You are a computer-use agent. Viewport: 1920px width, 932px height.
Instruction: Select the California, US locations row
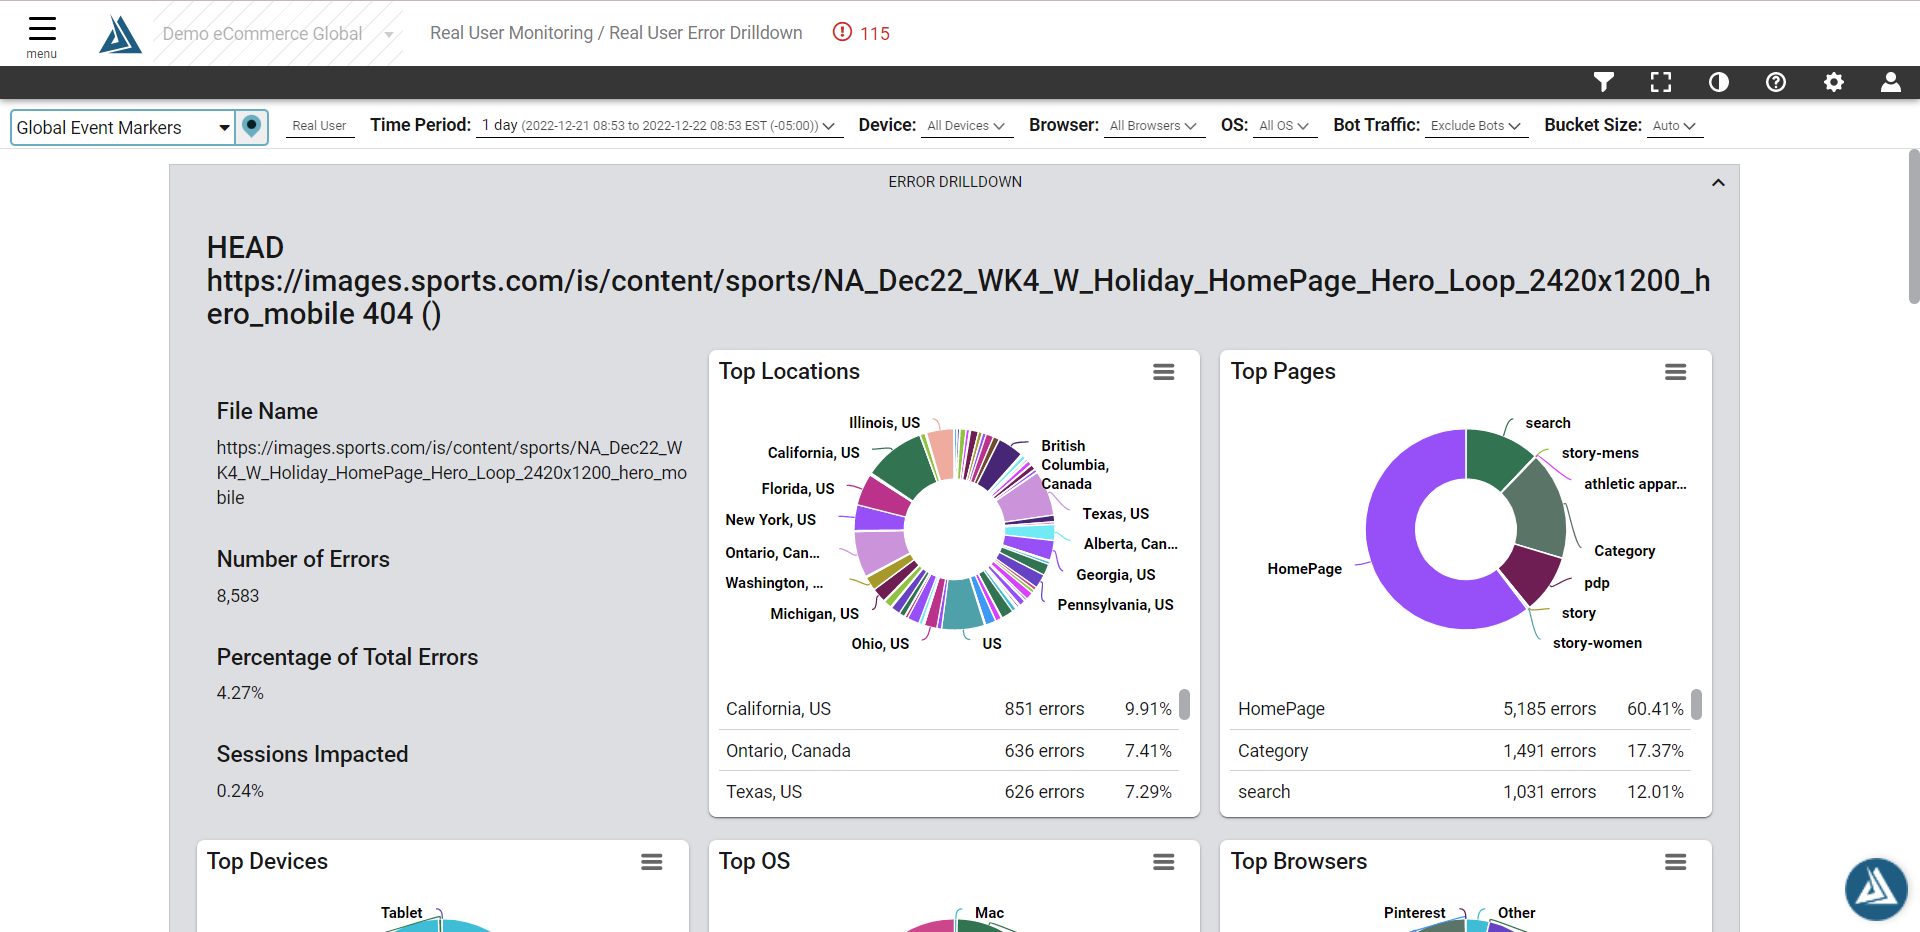point(948,709)
